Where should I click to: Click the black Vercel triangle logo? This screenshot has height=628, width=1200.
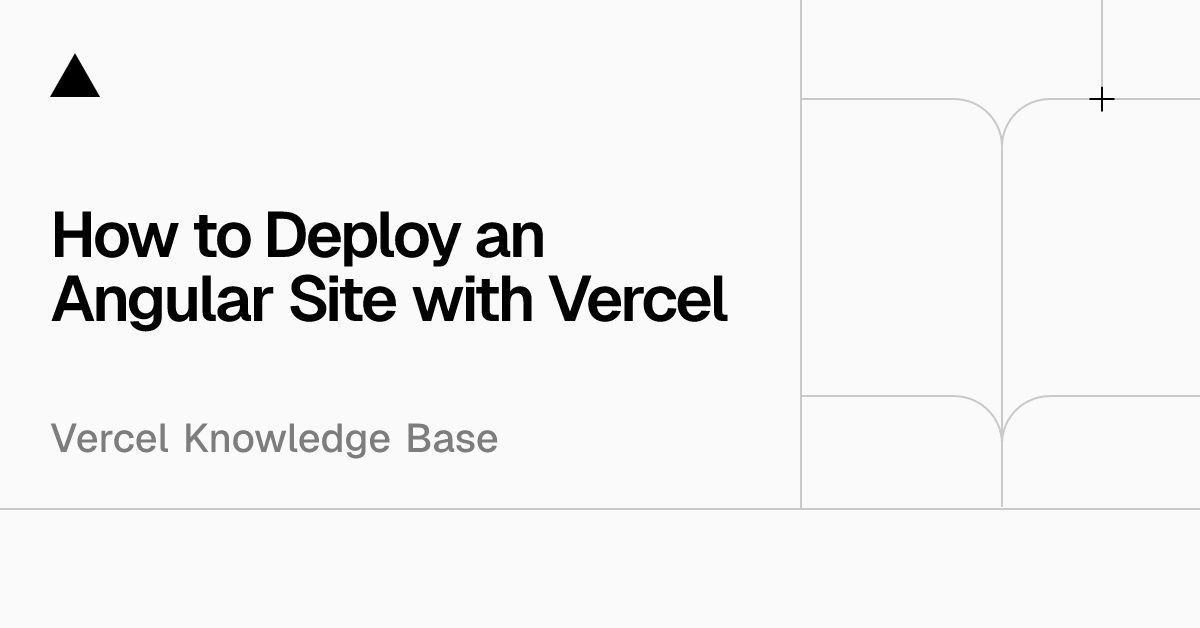click(75, 78)
